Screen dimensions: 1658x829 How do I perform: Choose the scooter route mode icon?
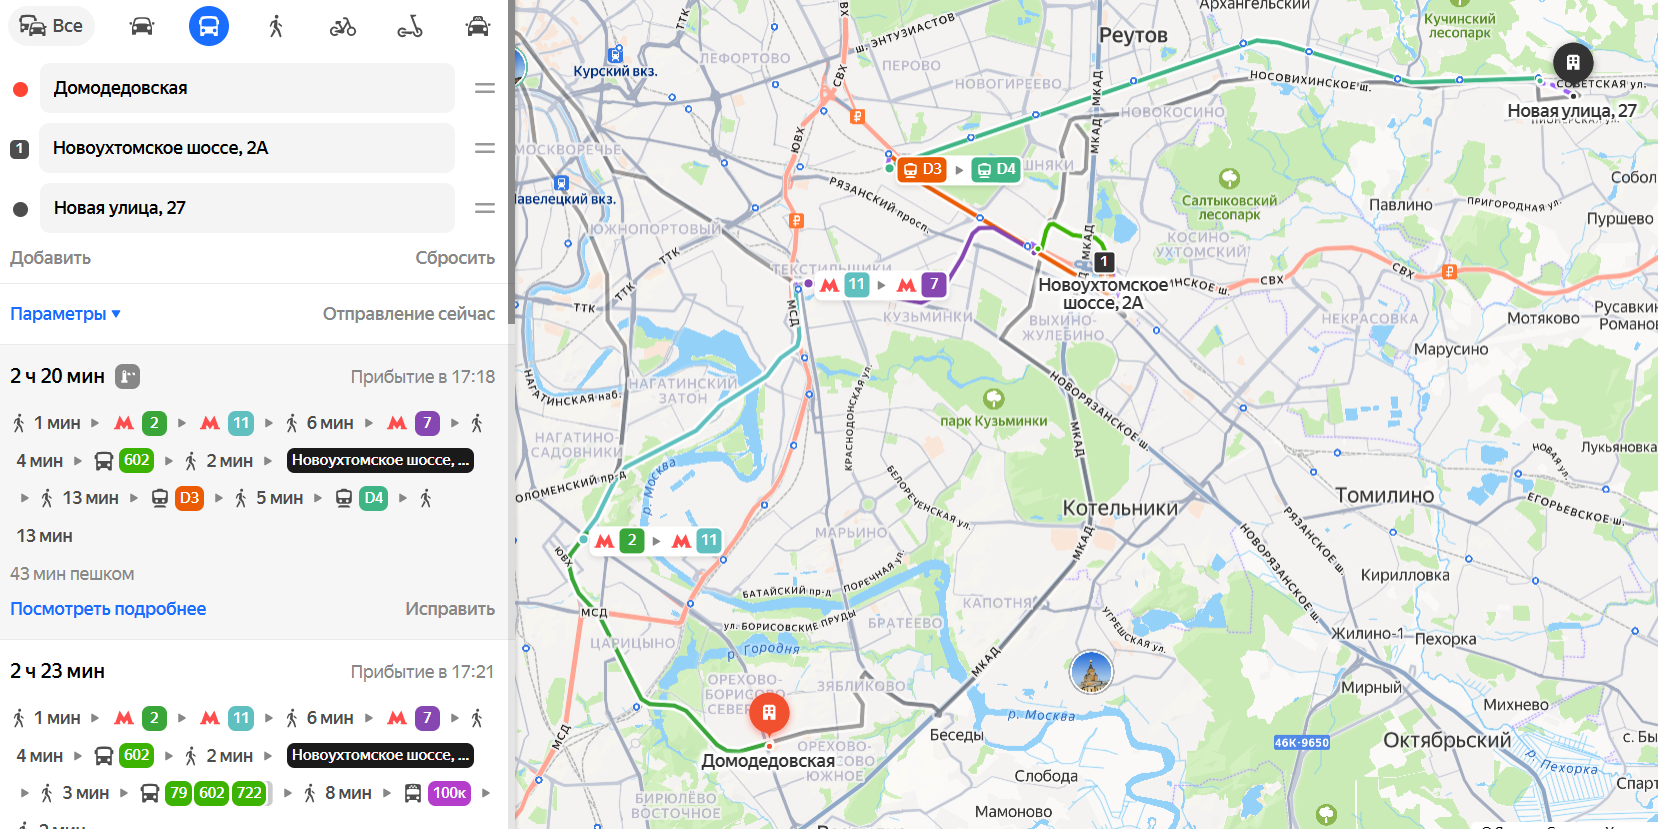[x=410, y=26]
